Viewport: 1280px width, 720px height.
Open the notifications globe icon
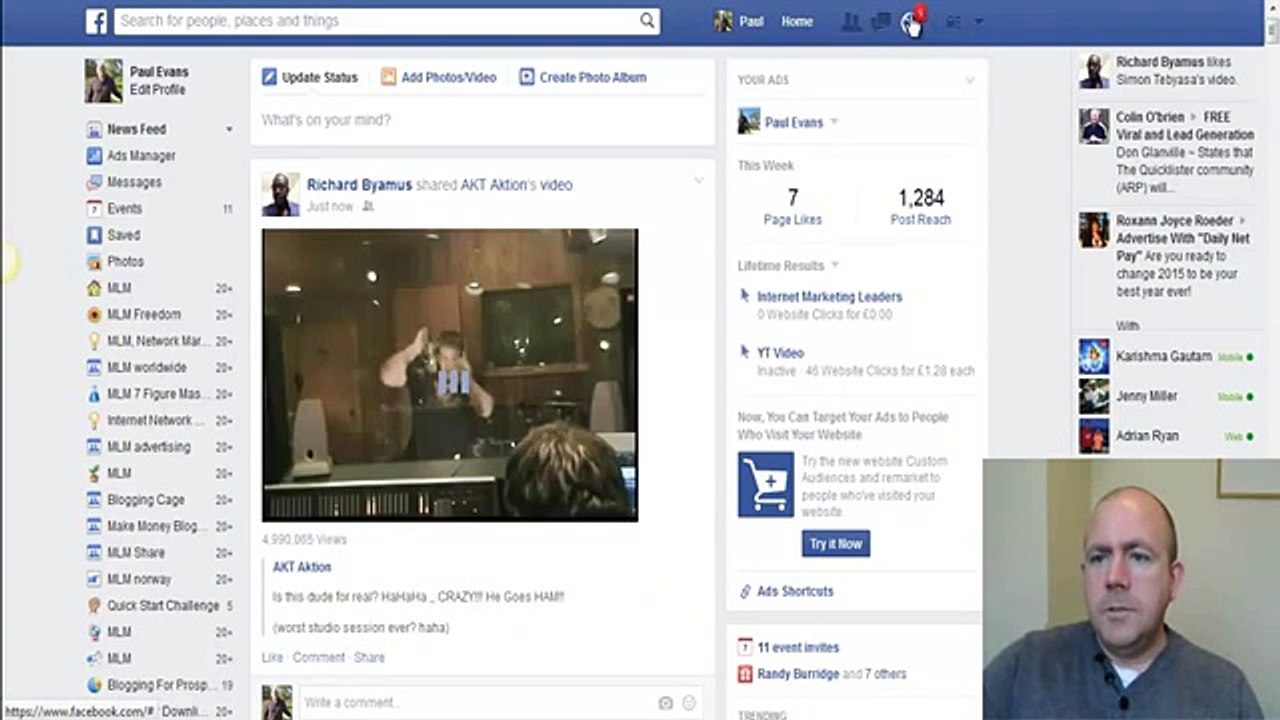(911, 23)
